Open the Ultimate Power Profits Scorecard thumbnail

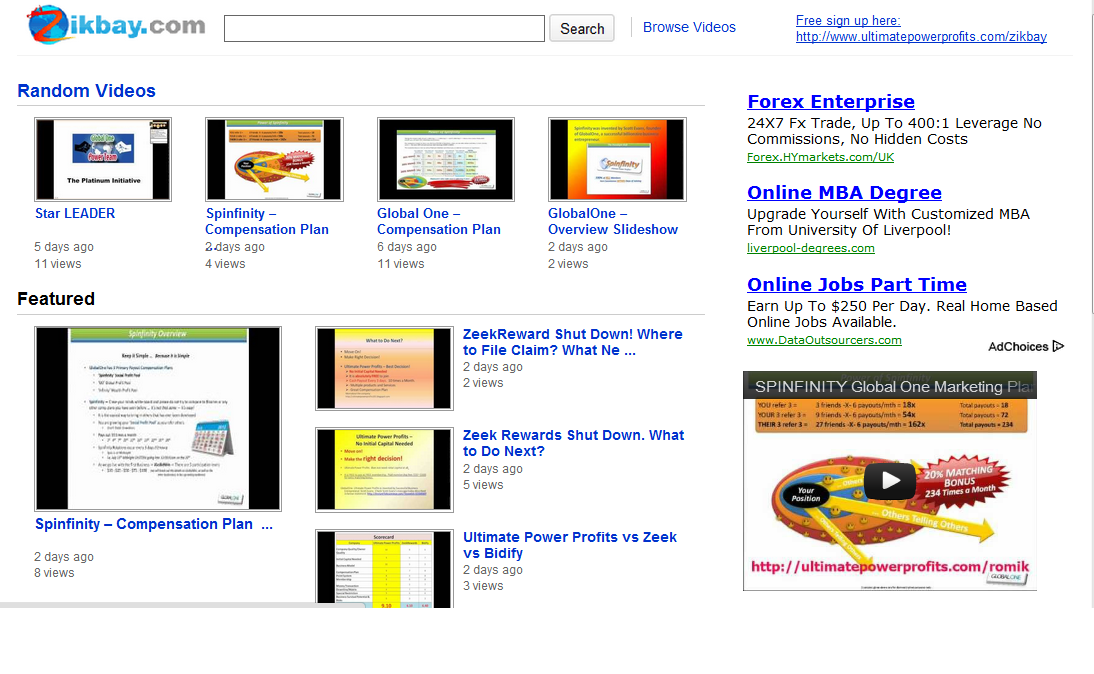pyautogui.click(x=384, y=569)
